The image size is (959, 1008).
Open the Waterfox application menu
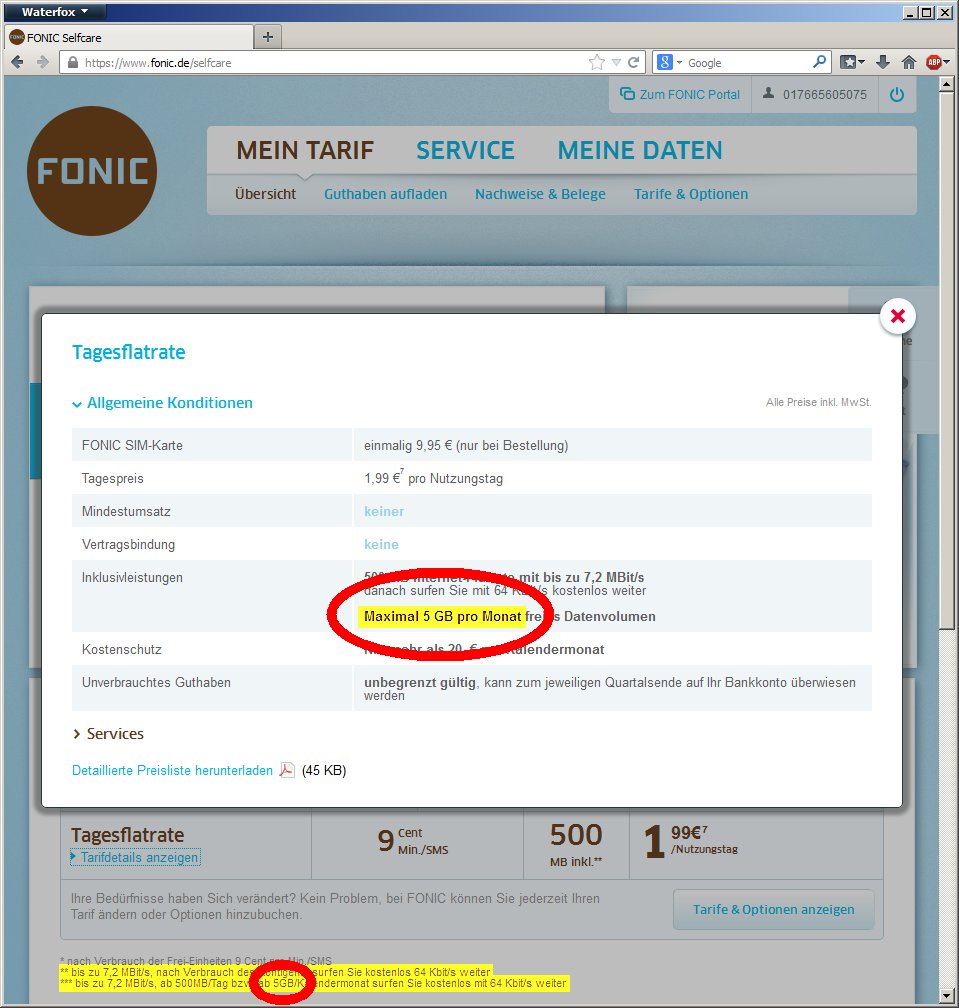point(54,12)
